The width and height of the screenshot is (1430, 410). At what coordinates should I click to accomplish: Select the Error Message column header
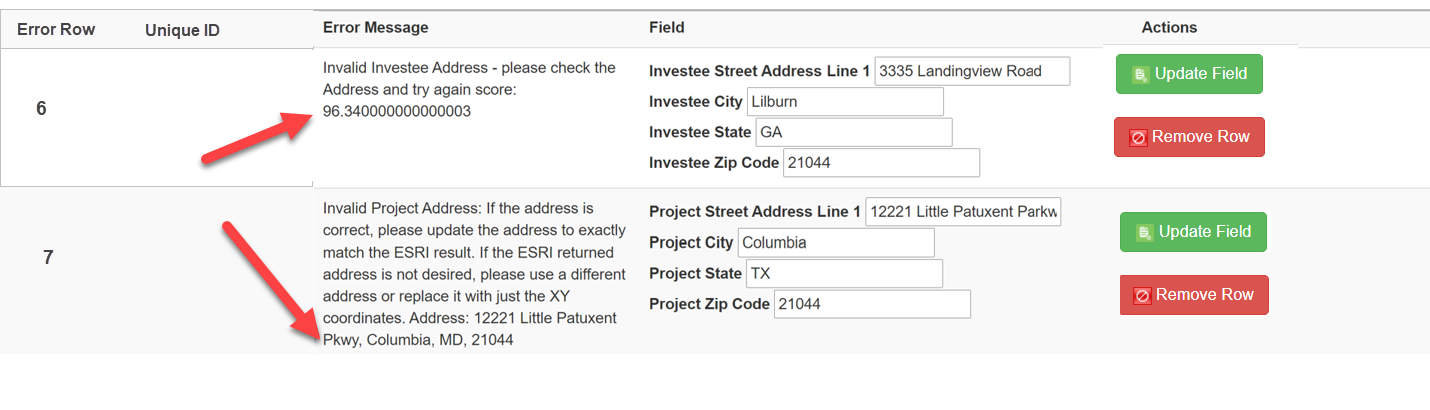[x=375, y=28]
